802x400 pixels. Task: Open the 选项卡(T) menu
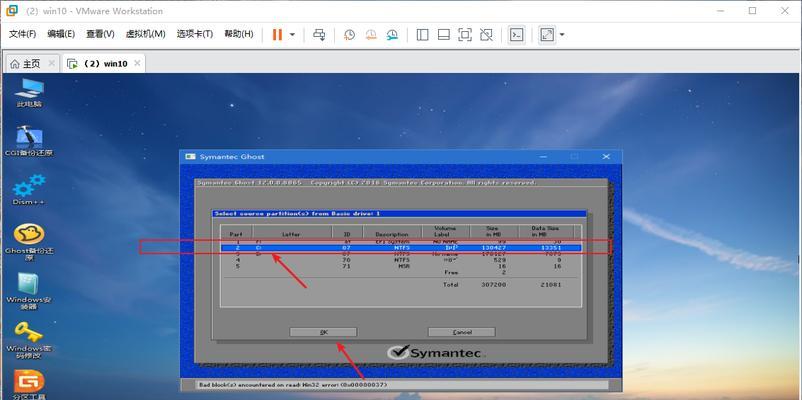[194, 34]
